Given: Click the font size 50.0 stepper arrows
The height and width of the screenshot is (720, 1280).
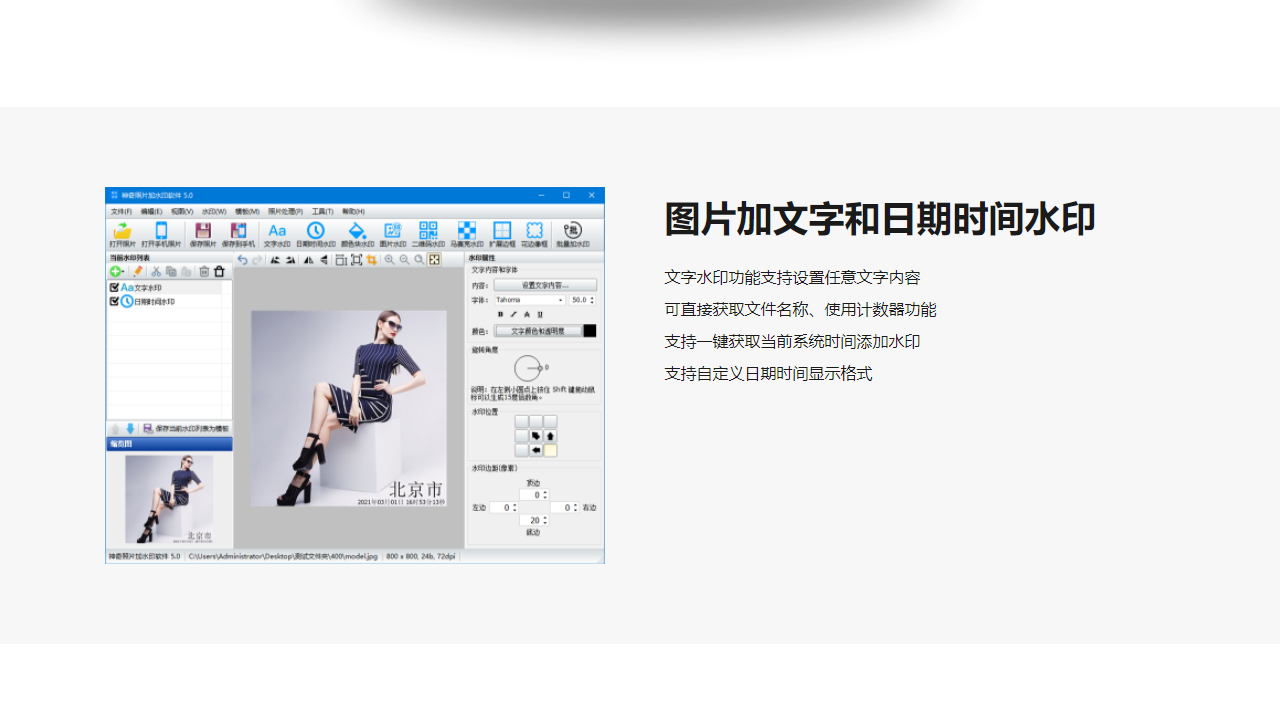Looking at the screenshot, I should point(592,300).
